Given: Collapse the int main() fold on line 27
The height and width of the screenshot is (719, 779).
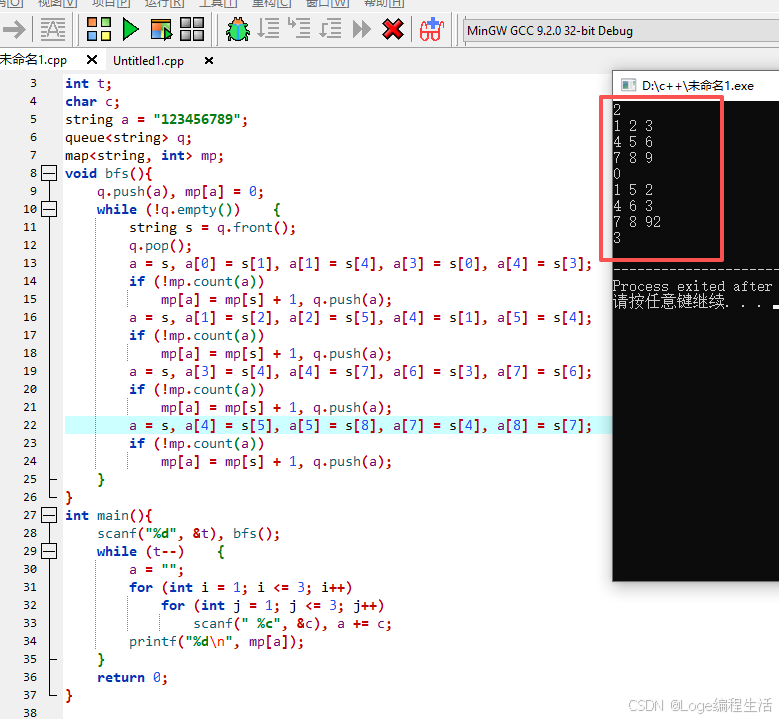Looking at the screenshot, I should pyautogui.click(x=49, y=515).
